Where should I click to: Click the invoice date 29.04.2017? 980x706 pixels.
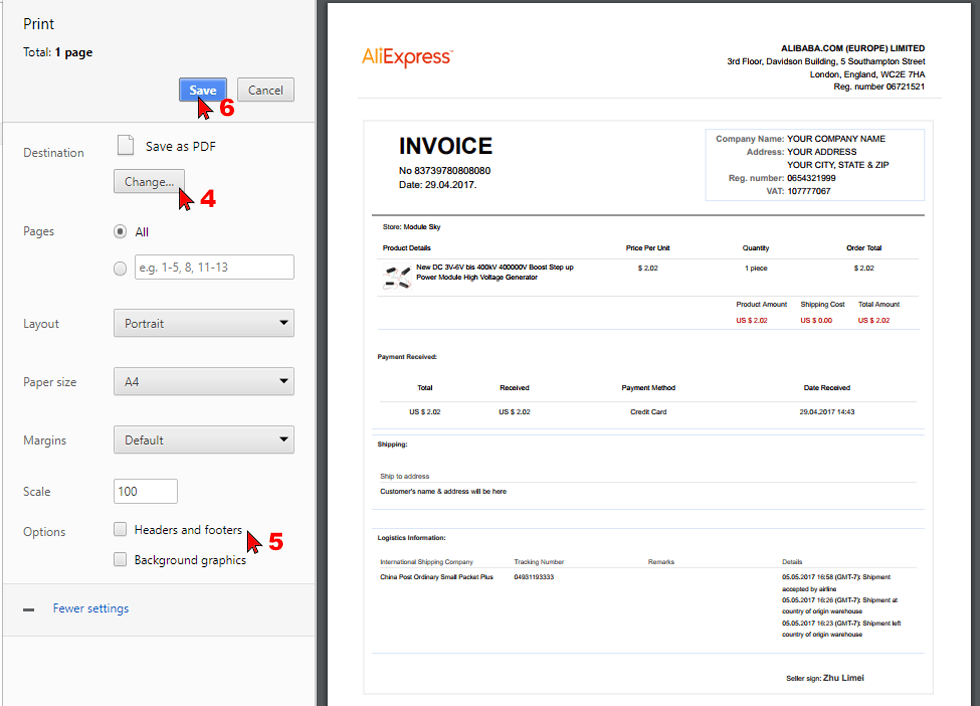click(450, 185)
